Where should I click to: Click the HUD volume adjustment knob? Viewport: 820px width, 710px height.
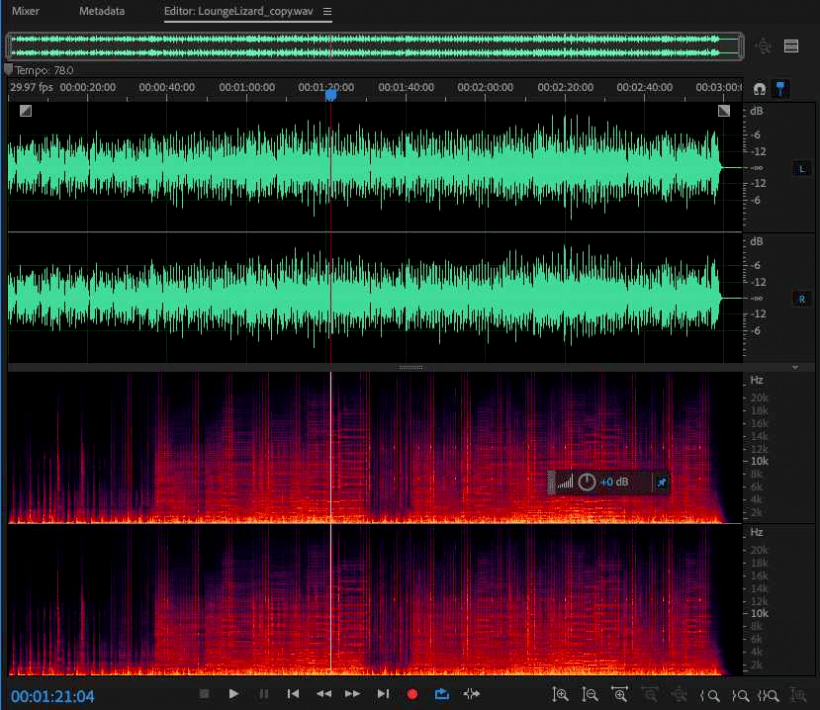587,482
